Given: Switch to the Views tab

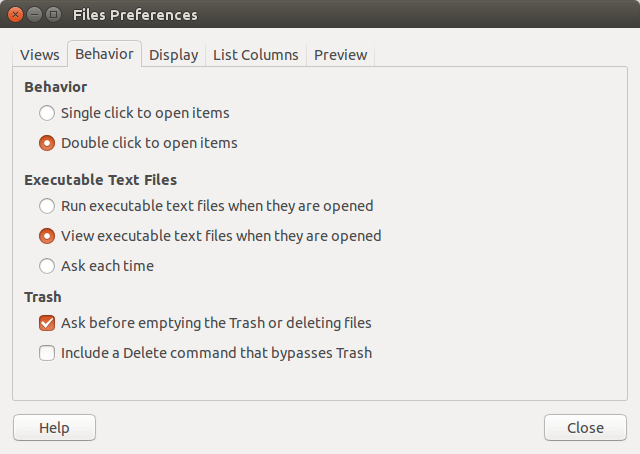Looking at the screenshot, I should coord(40,55).
